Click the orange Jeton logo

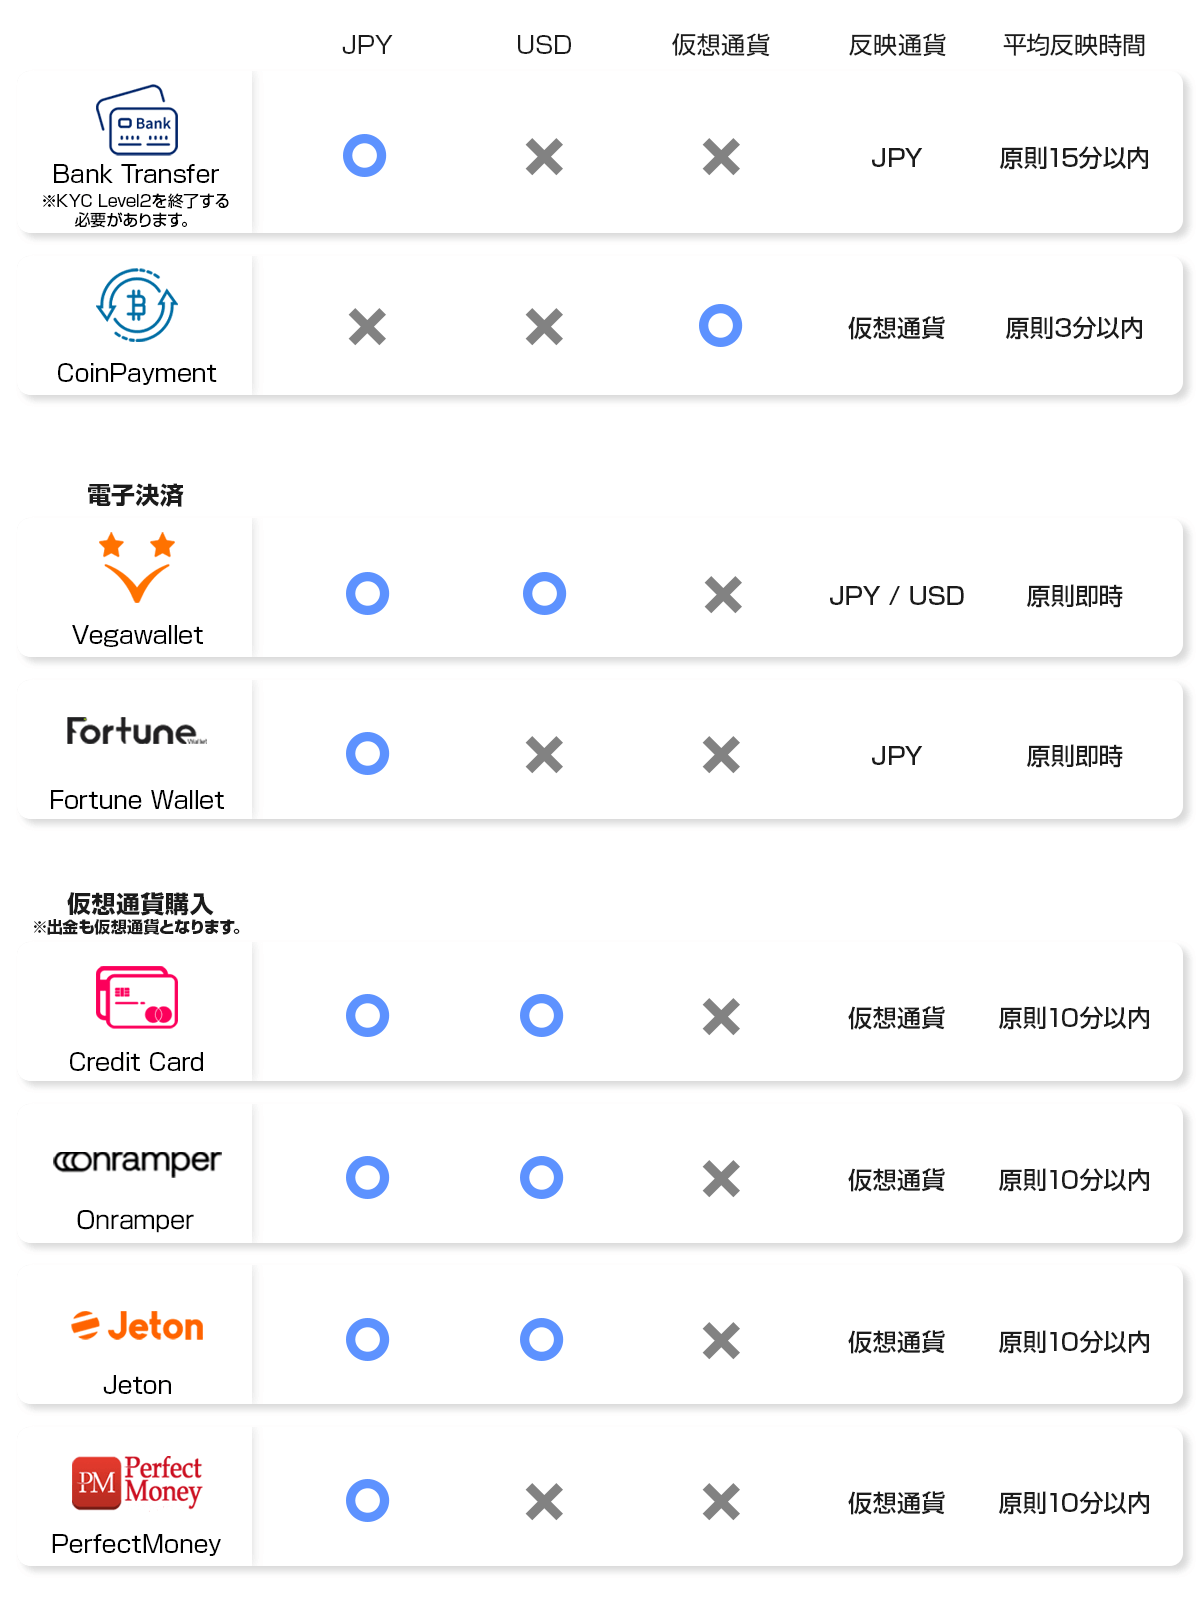pyautogui.click(x=137, y=1326)
